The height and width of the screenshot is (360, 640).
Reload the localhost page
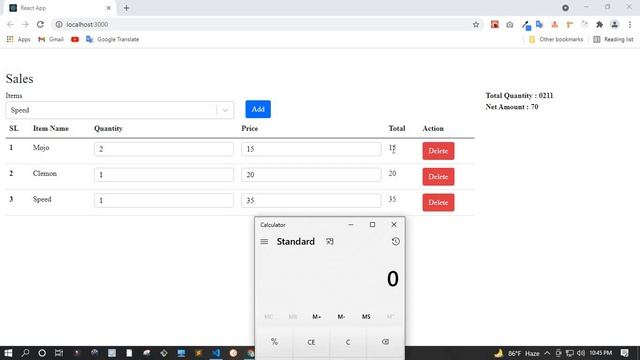pyautogui.click(x=40, y=24)
